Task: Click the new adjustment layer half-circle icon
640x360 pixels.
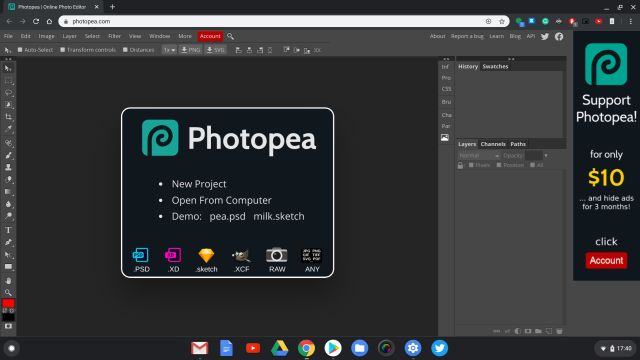Action: coord(518,331)
